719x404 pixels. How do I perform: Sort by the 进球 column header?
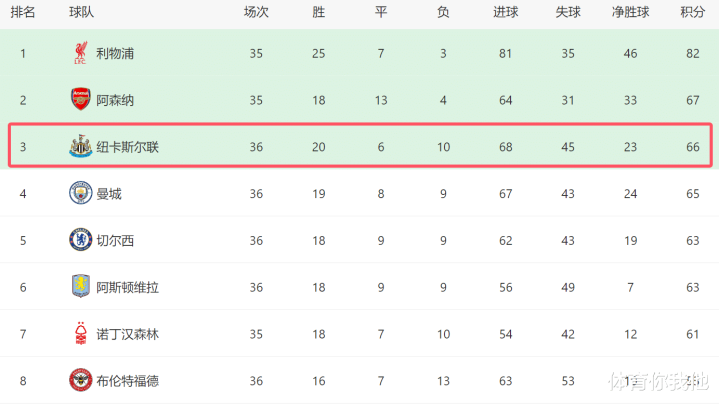[x=505, y=12]
